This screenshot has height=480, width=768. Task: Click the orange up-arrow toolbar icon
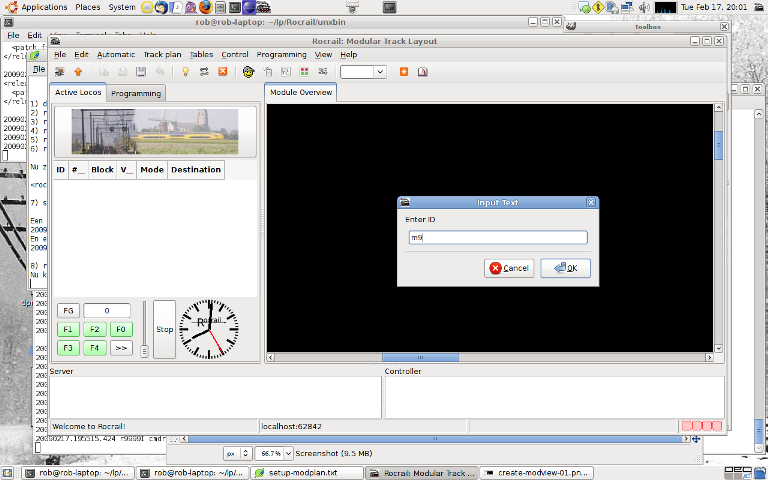point(78,72)
